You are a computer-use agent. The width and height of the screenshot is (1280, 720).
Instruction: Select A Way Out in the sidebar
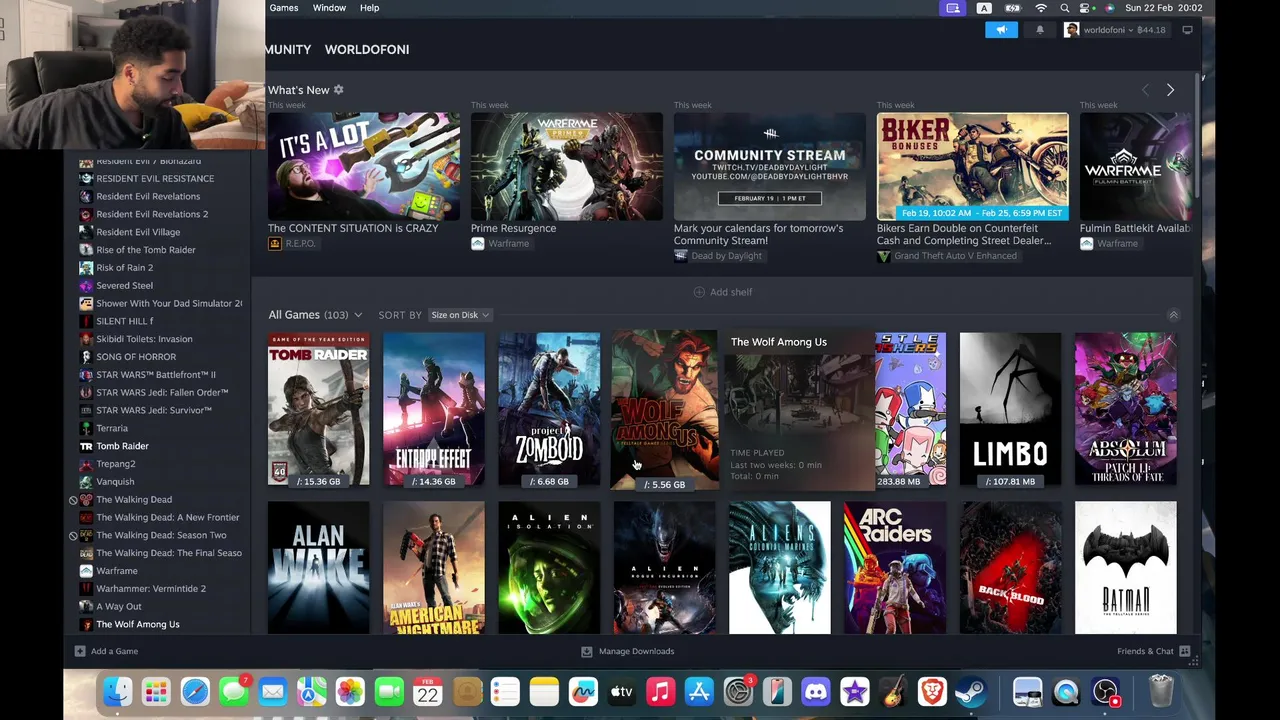tap(119, 606)
